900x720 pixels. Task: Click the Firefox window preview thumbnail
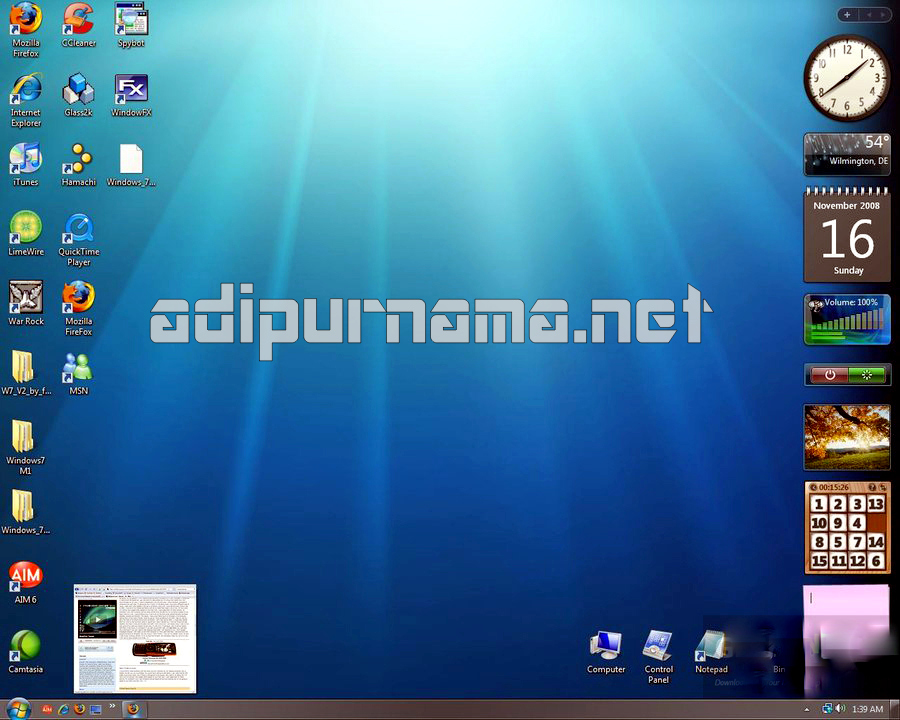(135, 639)
